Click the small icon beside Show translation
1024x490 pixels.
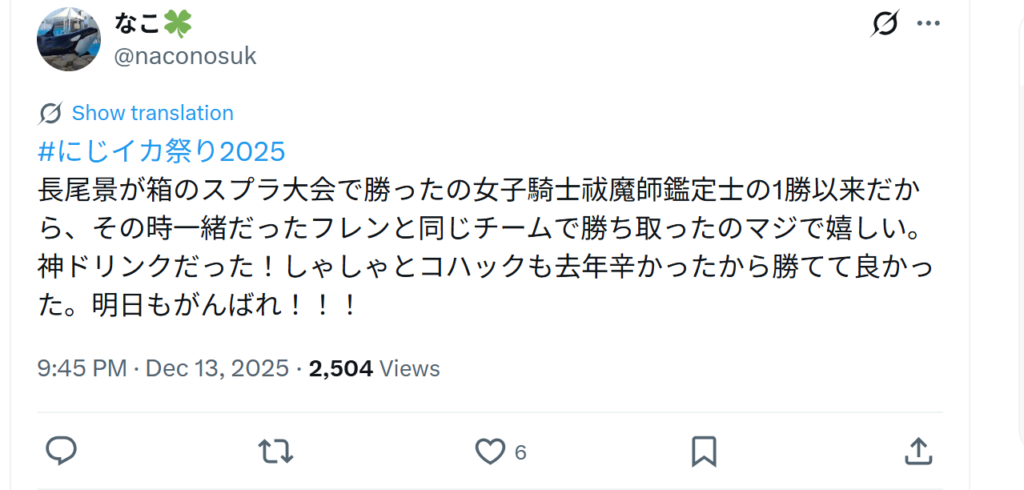coord(51,113)
